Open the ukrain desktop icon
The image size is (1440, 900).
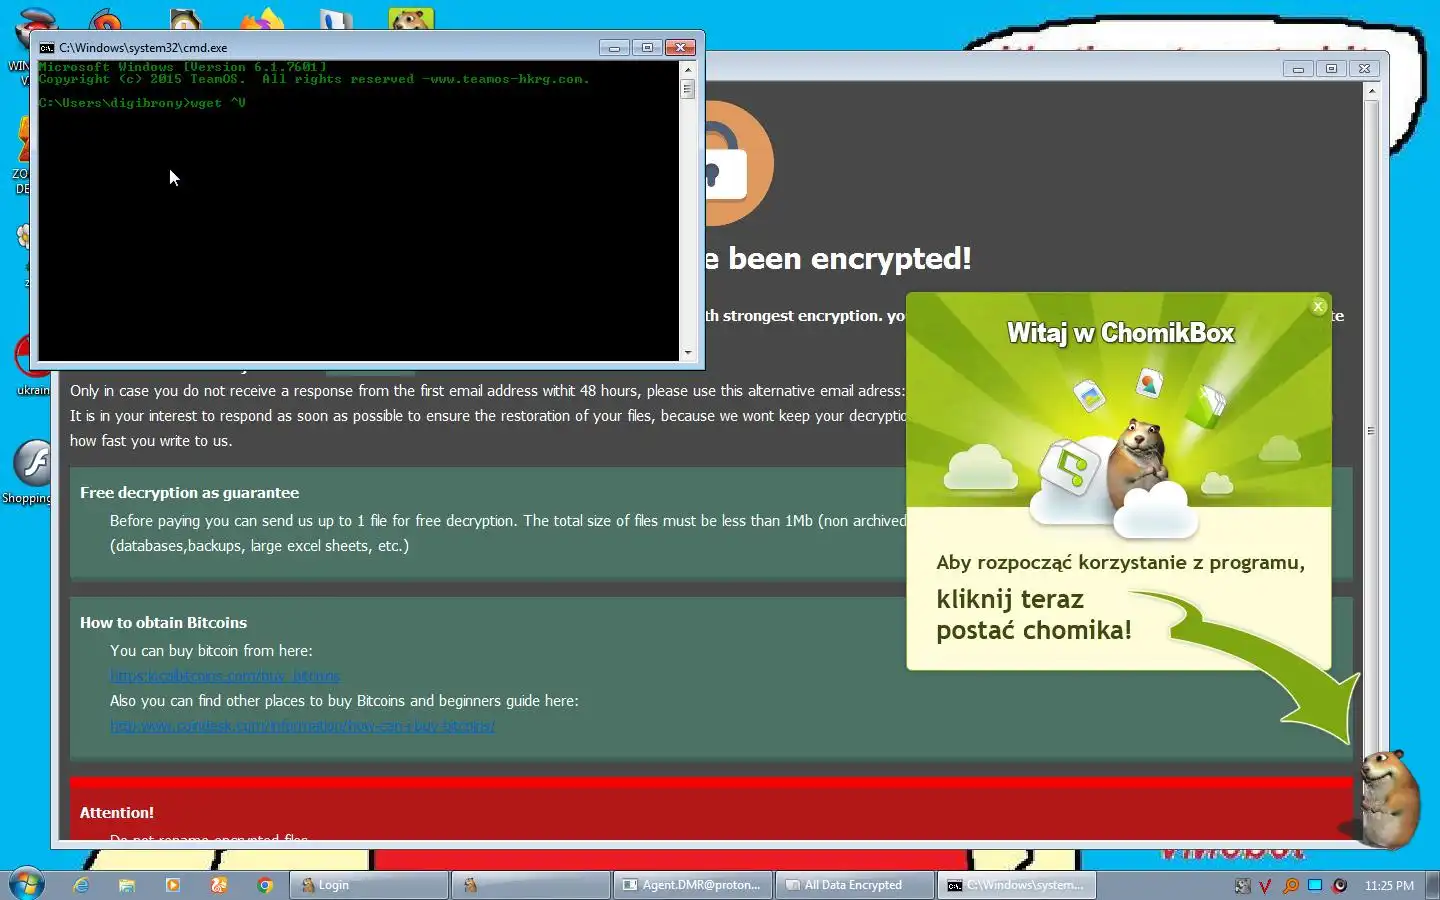(32, 366)
